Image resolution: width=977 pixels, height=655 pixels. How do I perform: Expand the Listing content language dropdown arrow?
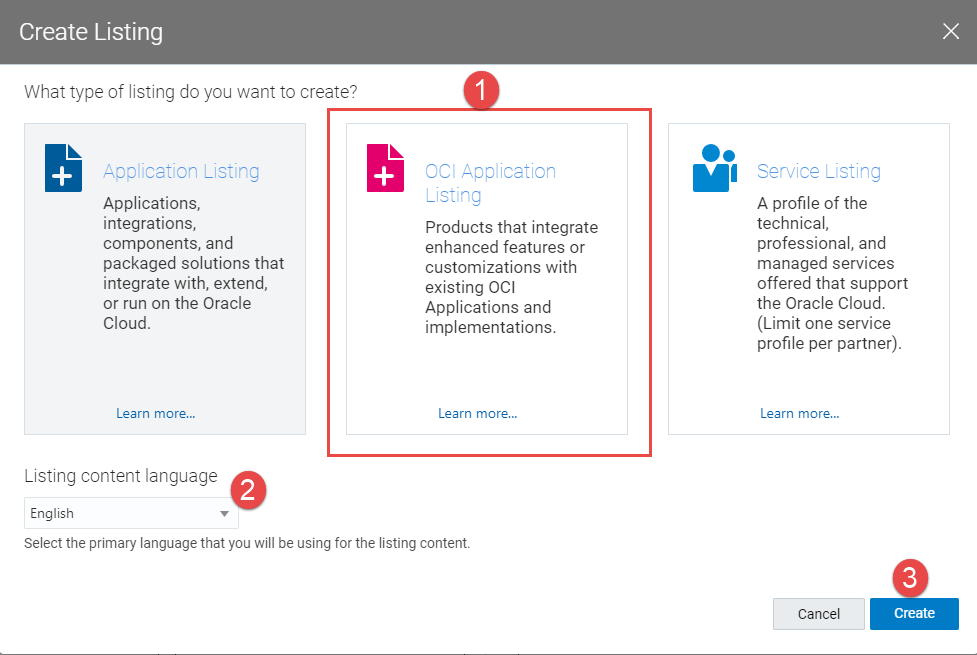[224, 514]
